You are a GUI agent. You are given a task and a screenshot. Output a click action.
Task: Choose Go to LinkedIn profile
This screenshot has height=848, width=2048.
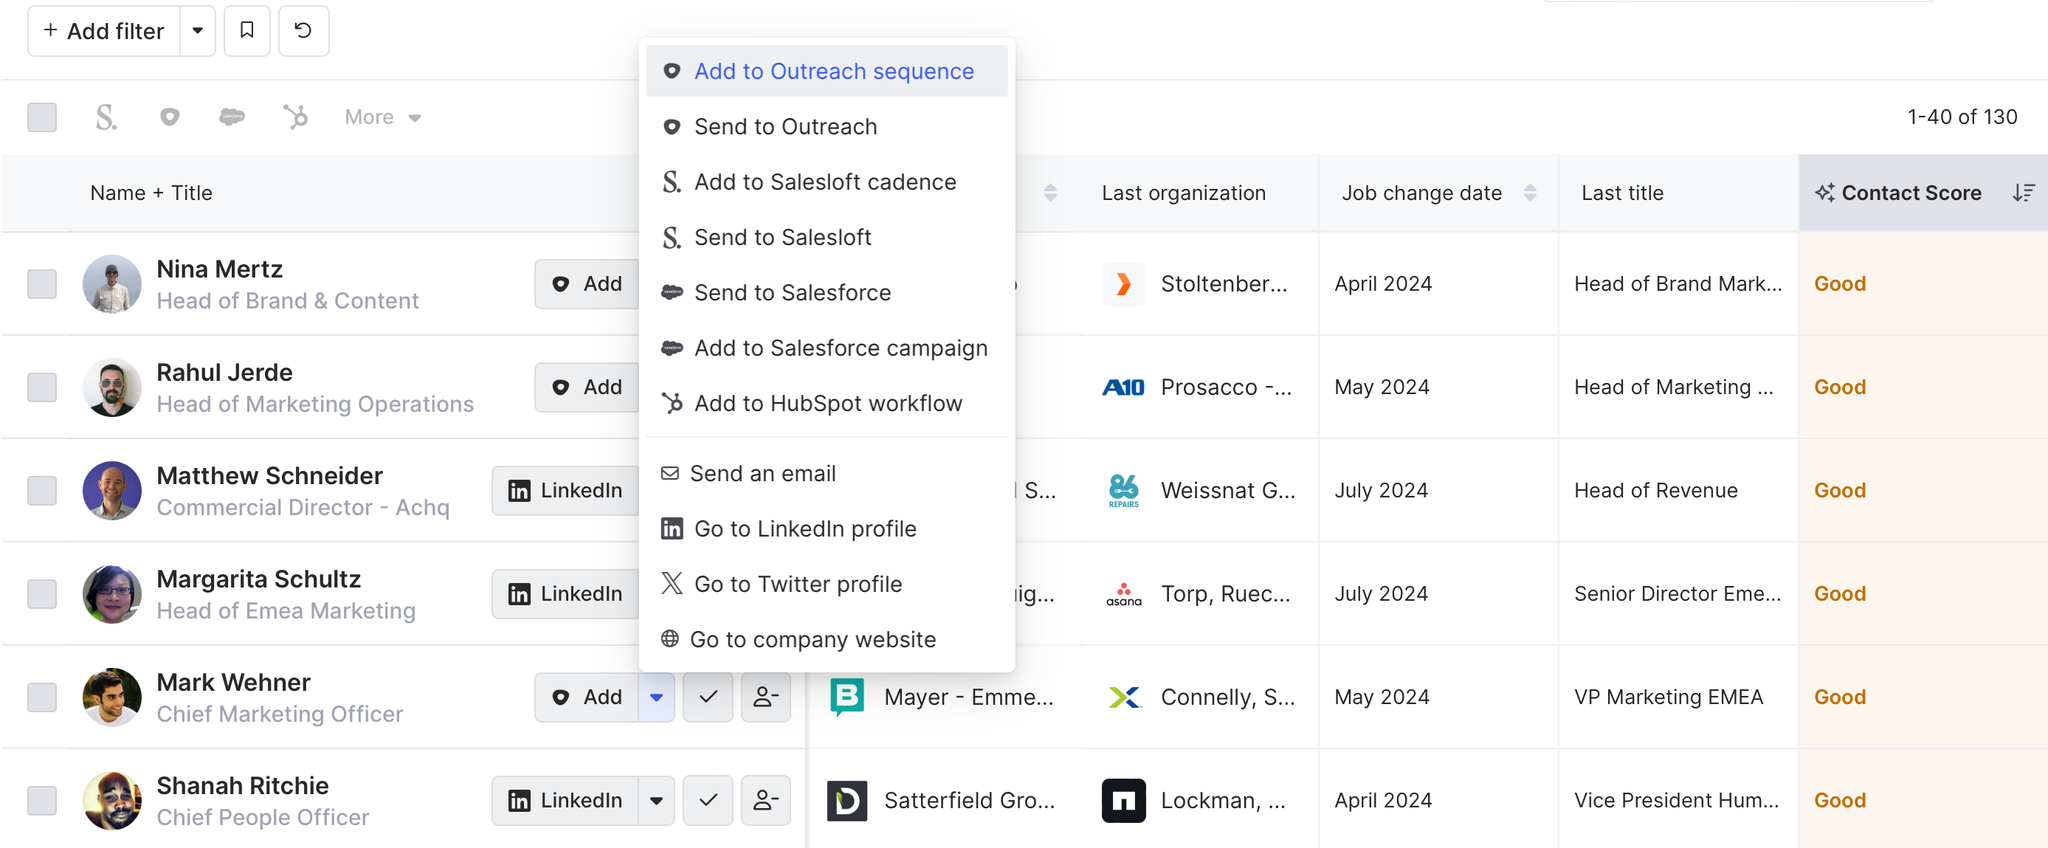pos(827,529)
